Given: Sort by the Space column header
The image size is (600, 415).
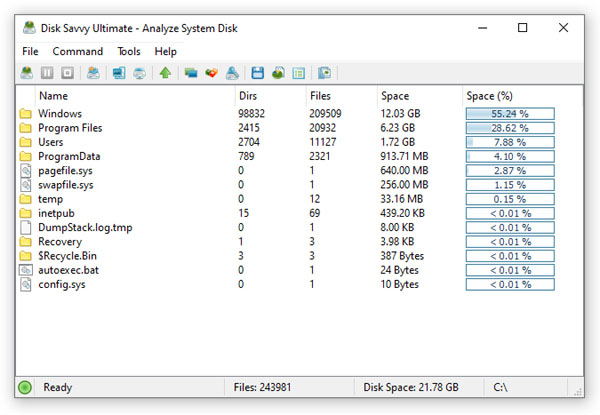Looking at the screenshot, I should point(419,96).
